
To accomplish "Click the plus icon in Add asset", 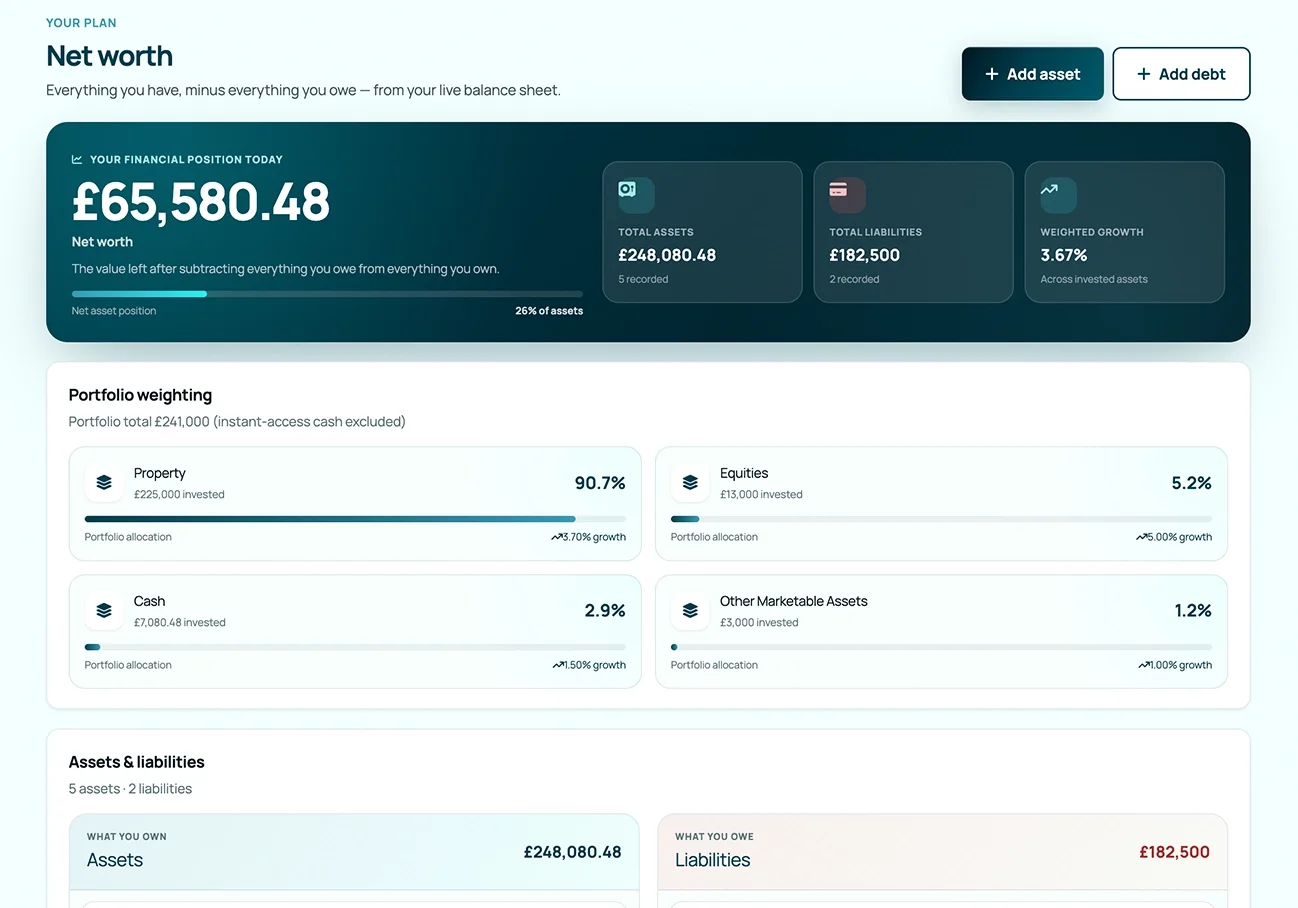I will pyautogui.click(x=992, y=74).
